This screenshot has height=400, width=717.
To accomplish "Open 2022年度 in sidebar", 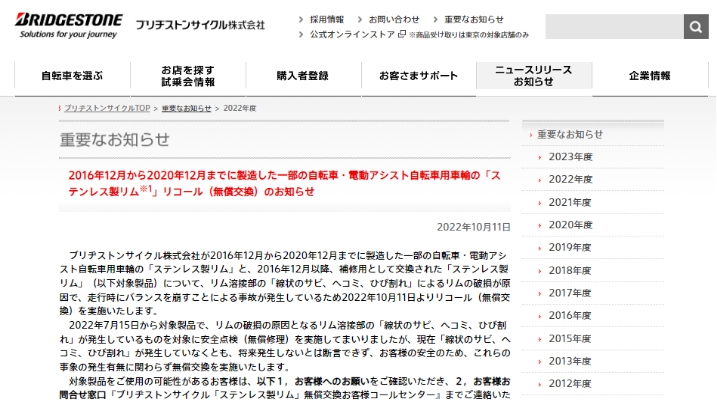I will [570, 179].
